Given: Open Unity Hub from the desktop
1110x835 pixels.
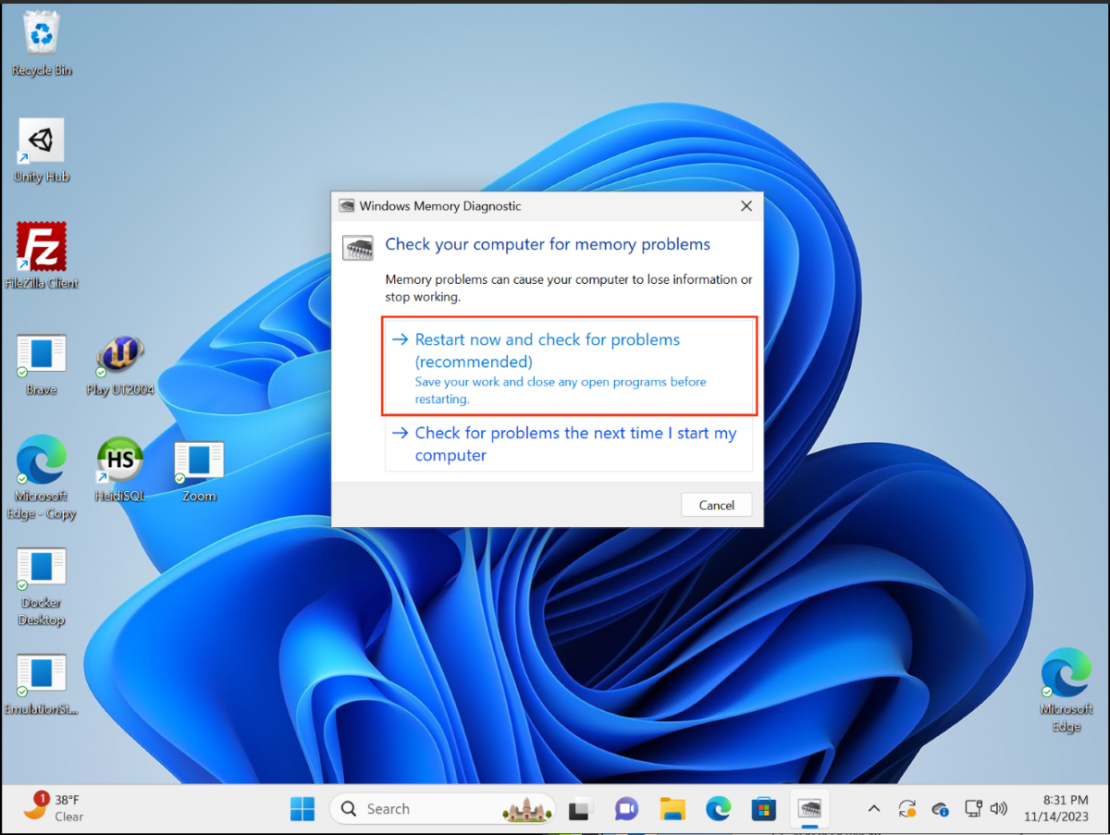Looking at the screenshot, I should tap(41, 140).
